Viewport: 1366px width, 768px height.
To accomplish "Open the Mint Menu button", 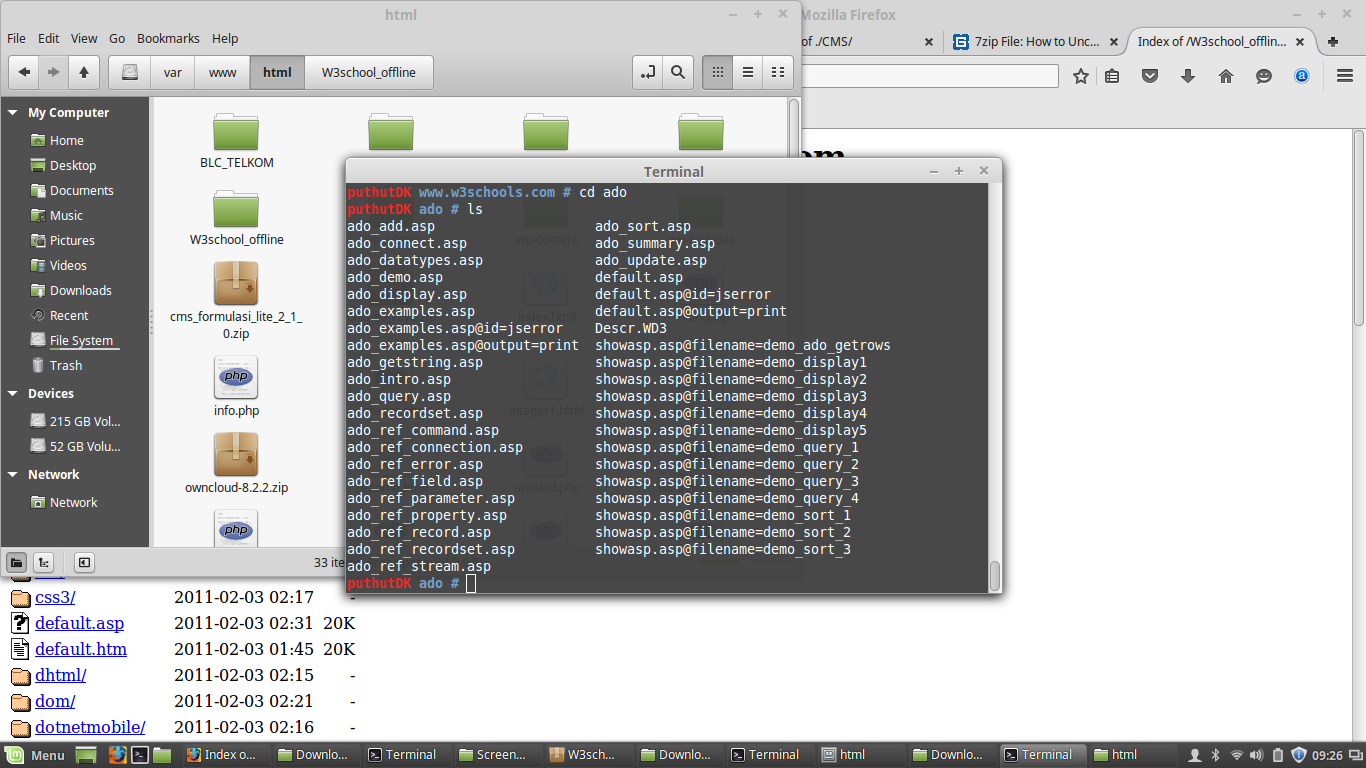I will 35,755.
